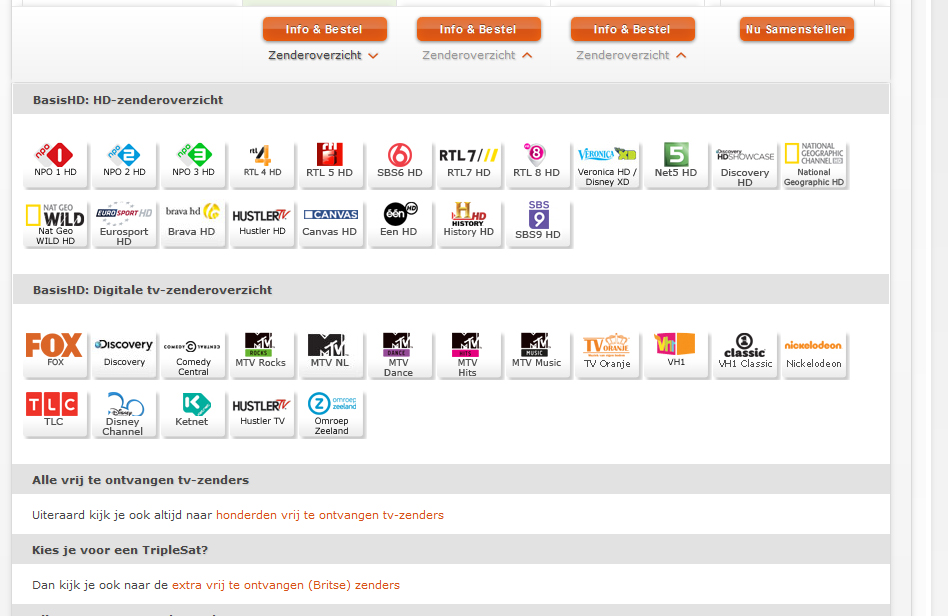Click the BasisHD: HD-zenderoverzicht header
The width and height of the screenshot is (948, 616).
(x=451, y=100)
